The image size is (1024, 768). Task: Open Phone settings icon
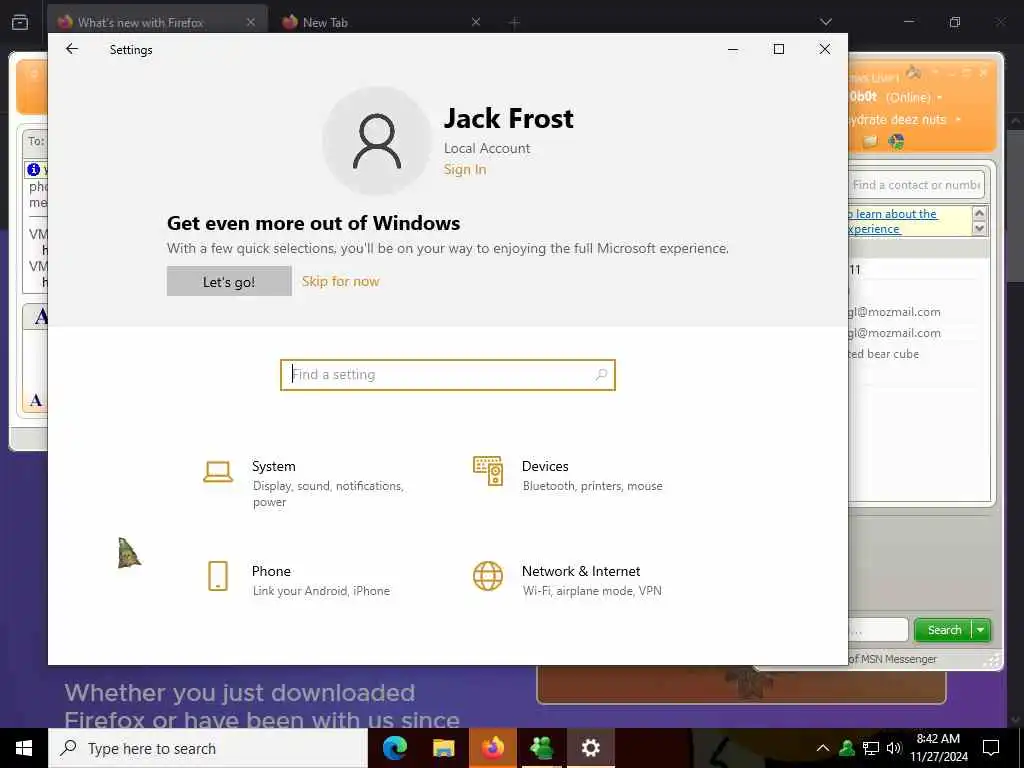(218, 576)
